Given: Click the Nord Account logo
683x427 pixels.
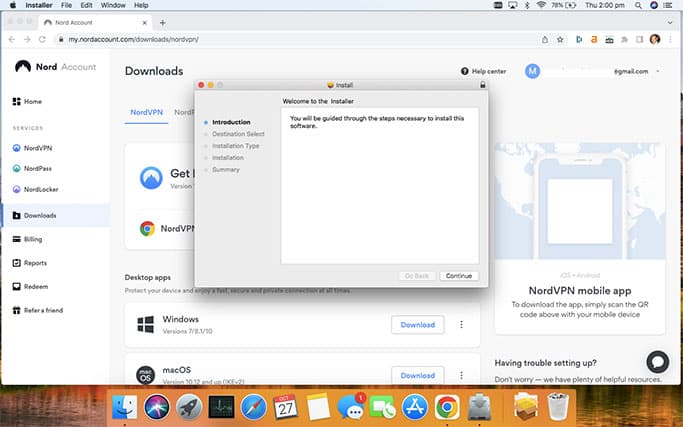Looking at the screenshot, I should pos(55,67).
